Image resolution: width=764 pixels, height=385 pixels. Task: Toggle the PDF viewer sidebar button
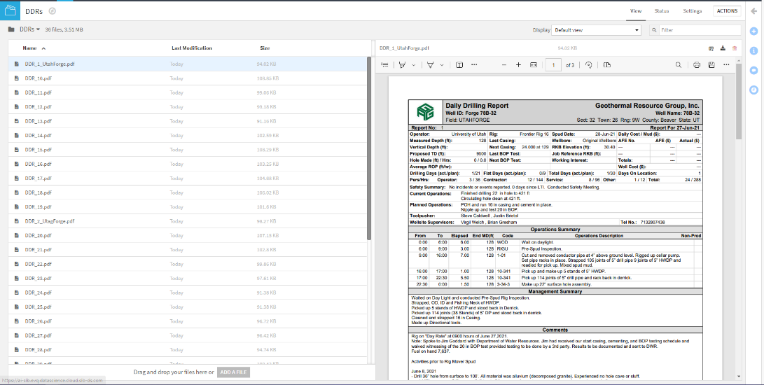tap(384, 65)
